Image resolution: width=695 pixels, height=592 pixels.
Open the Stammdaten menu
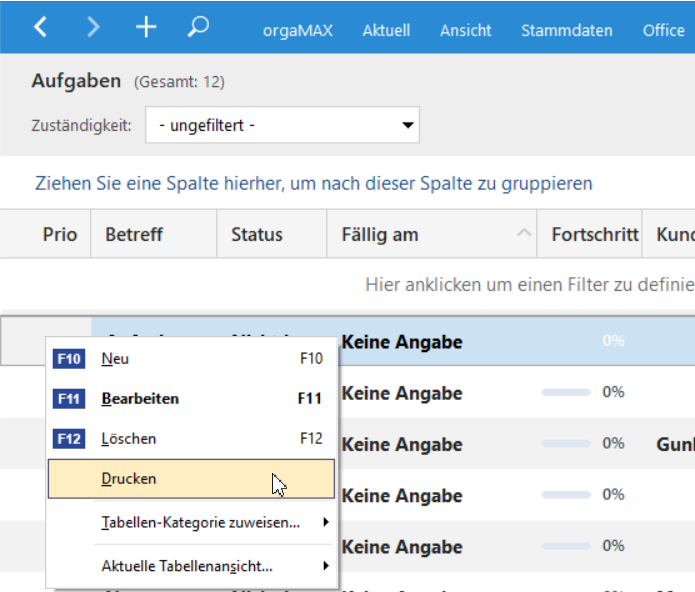pyautogui.click(x=566, y=30)
